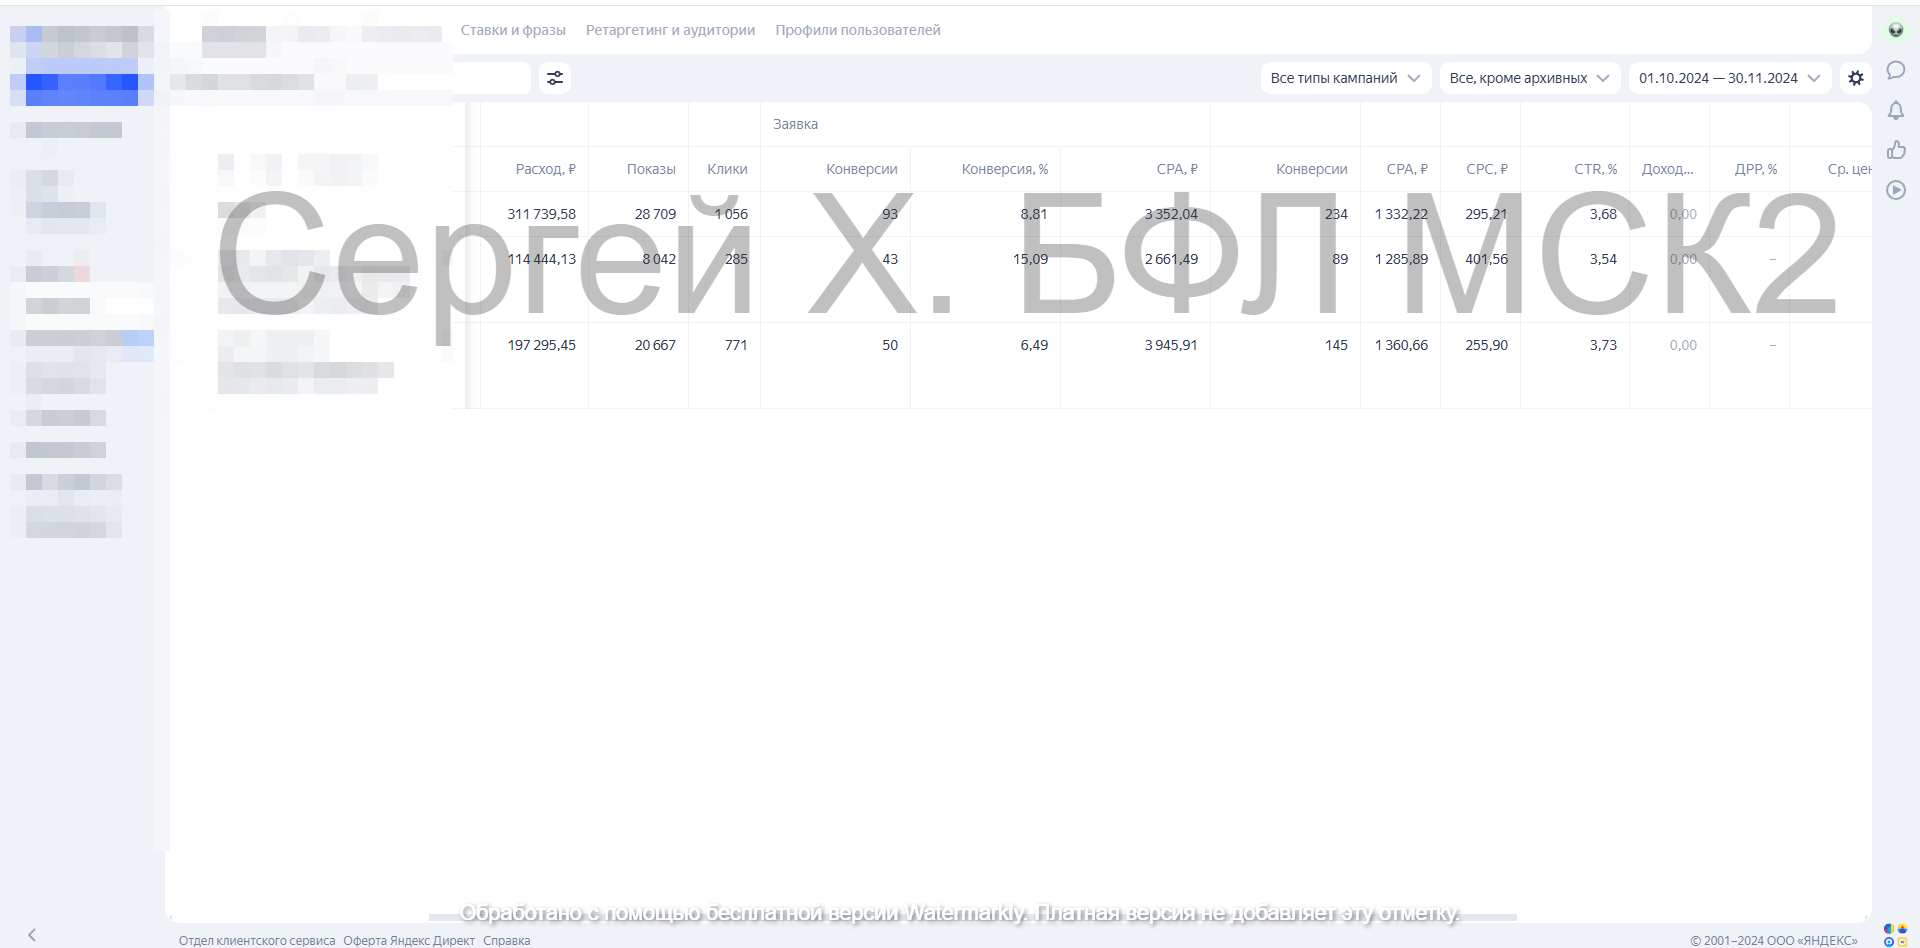This screenshot has width=1920, height=948.
Task: Open 'Оферта Яндекс Директ' link
Action: coord(409,940)
